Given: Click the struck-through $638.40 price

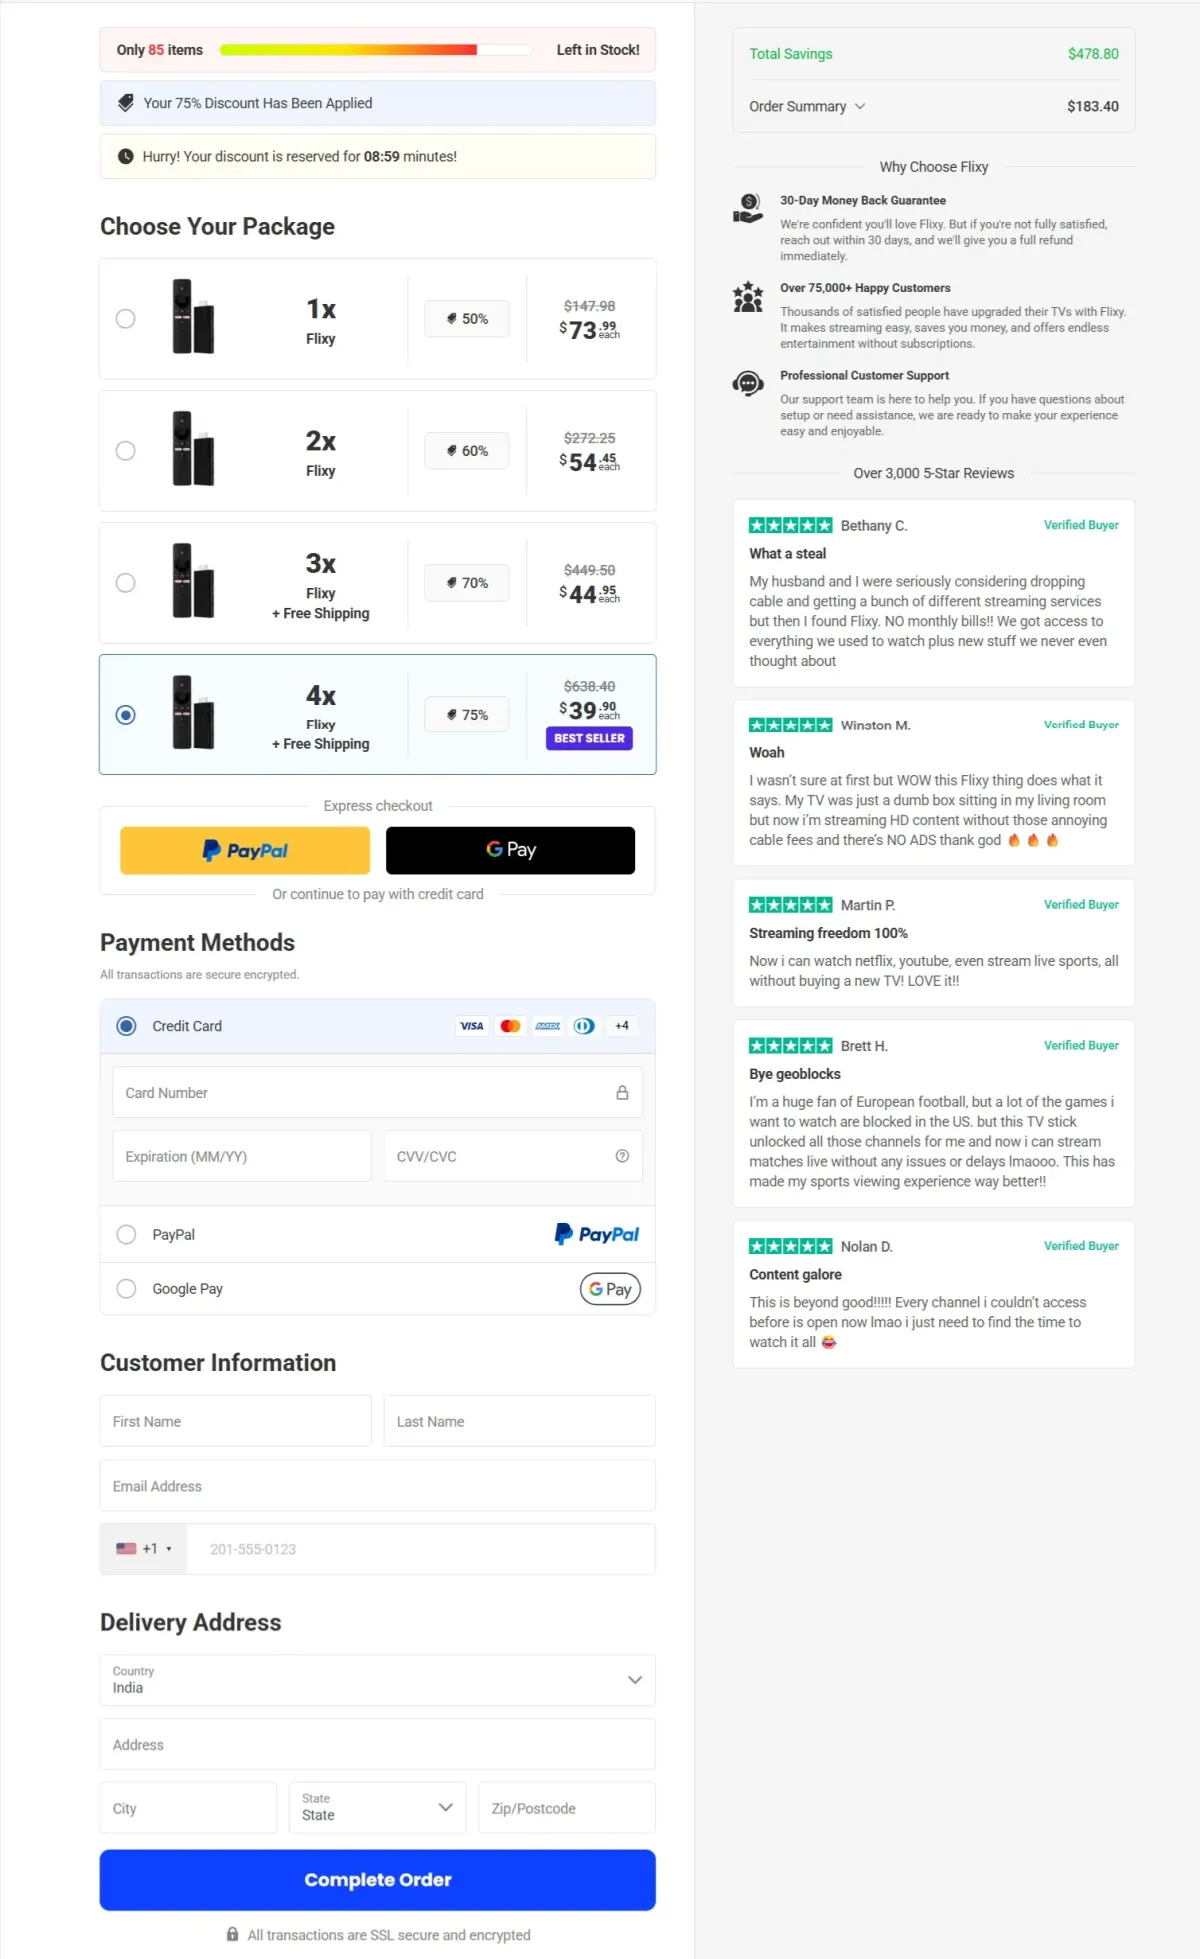Looking at the screenshot, I should coord(590,686).
